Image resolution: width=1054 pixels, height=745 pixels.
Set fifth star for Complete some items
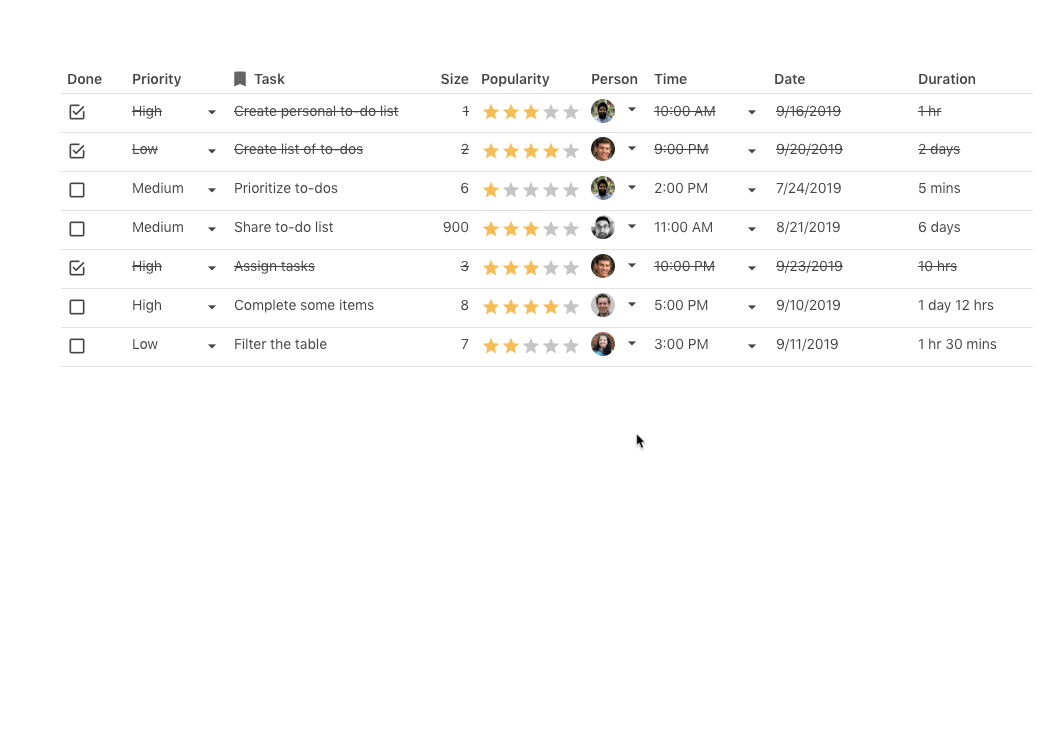(x=571, y=307)
